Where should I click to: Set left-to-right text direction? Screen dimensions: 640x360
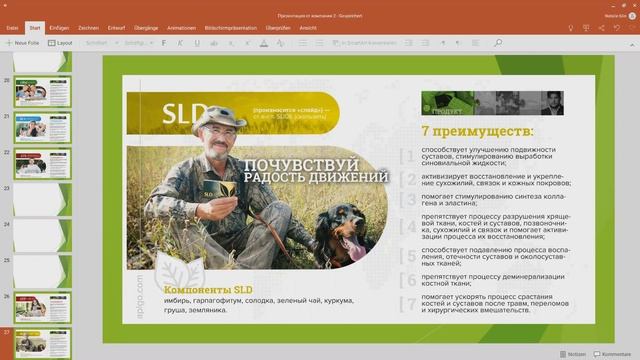click(x=442, y=43)
